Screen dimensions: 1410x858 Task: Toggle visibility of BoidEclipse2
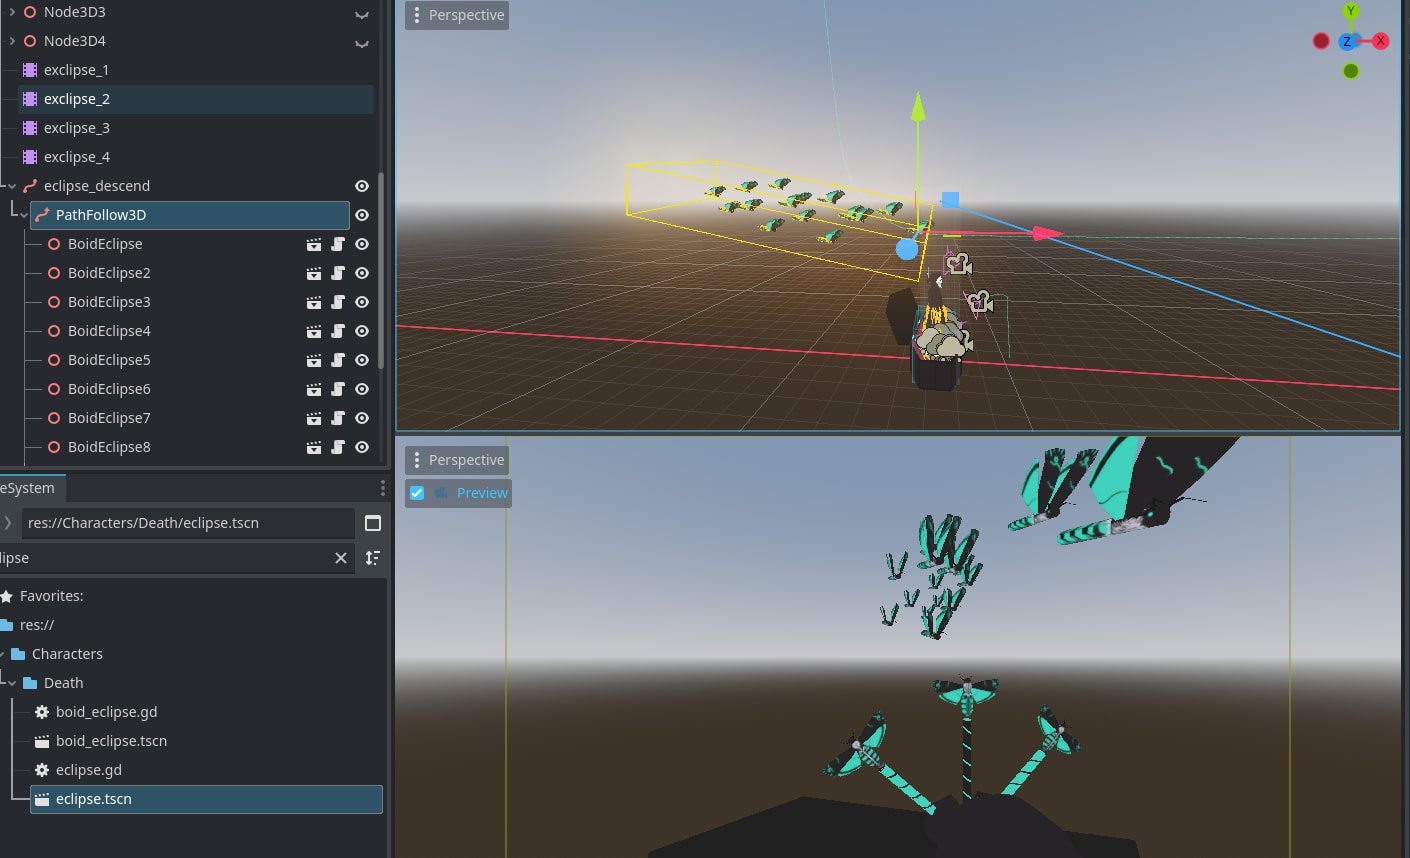click(x=362, y=273)
